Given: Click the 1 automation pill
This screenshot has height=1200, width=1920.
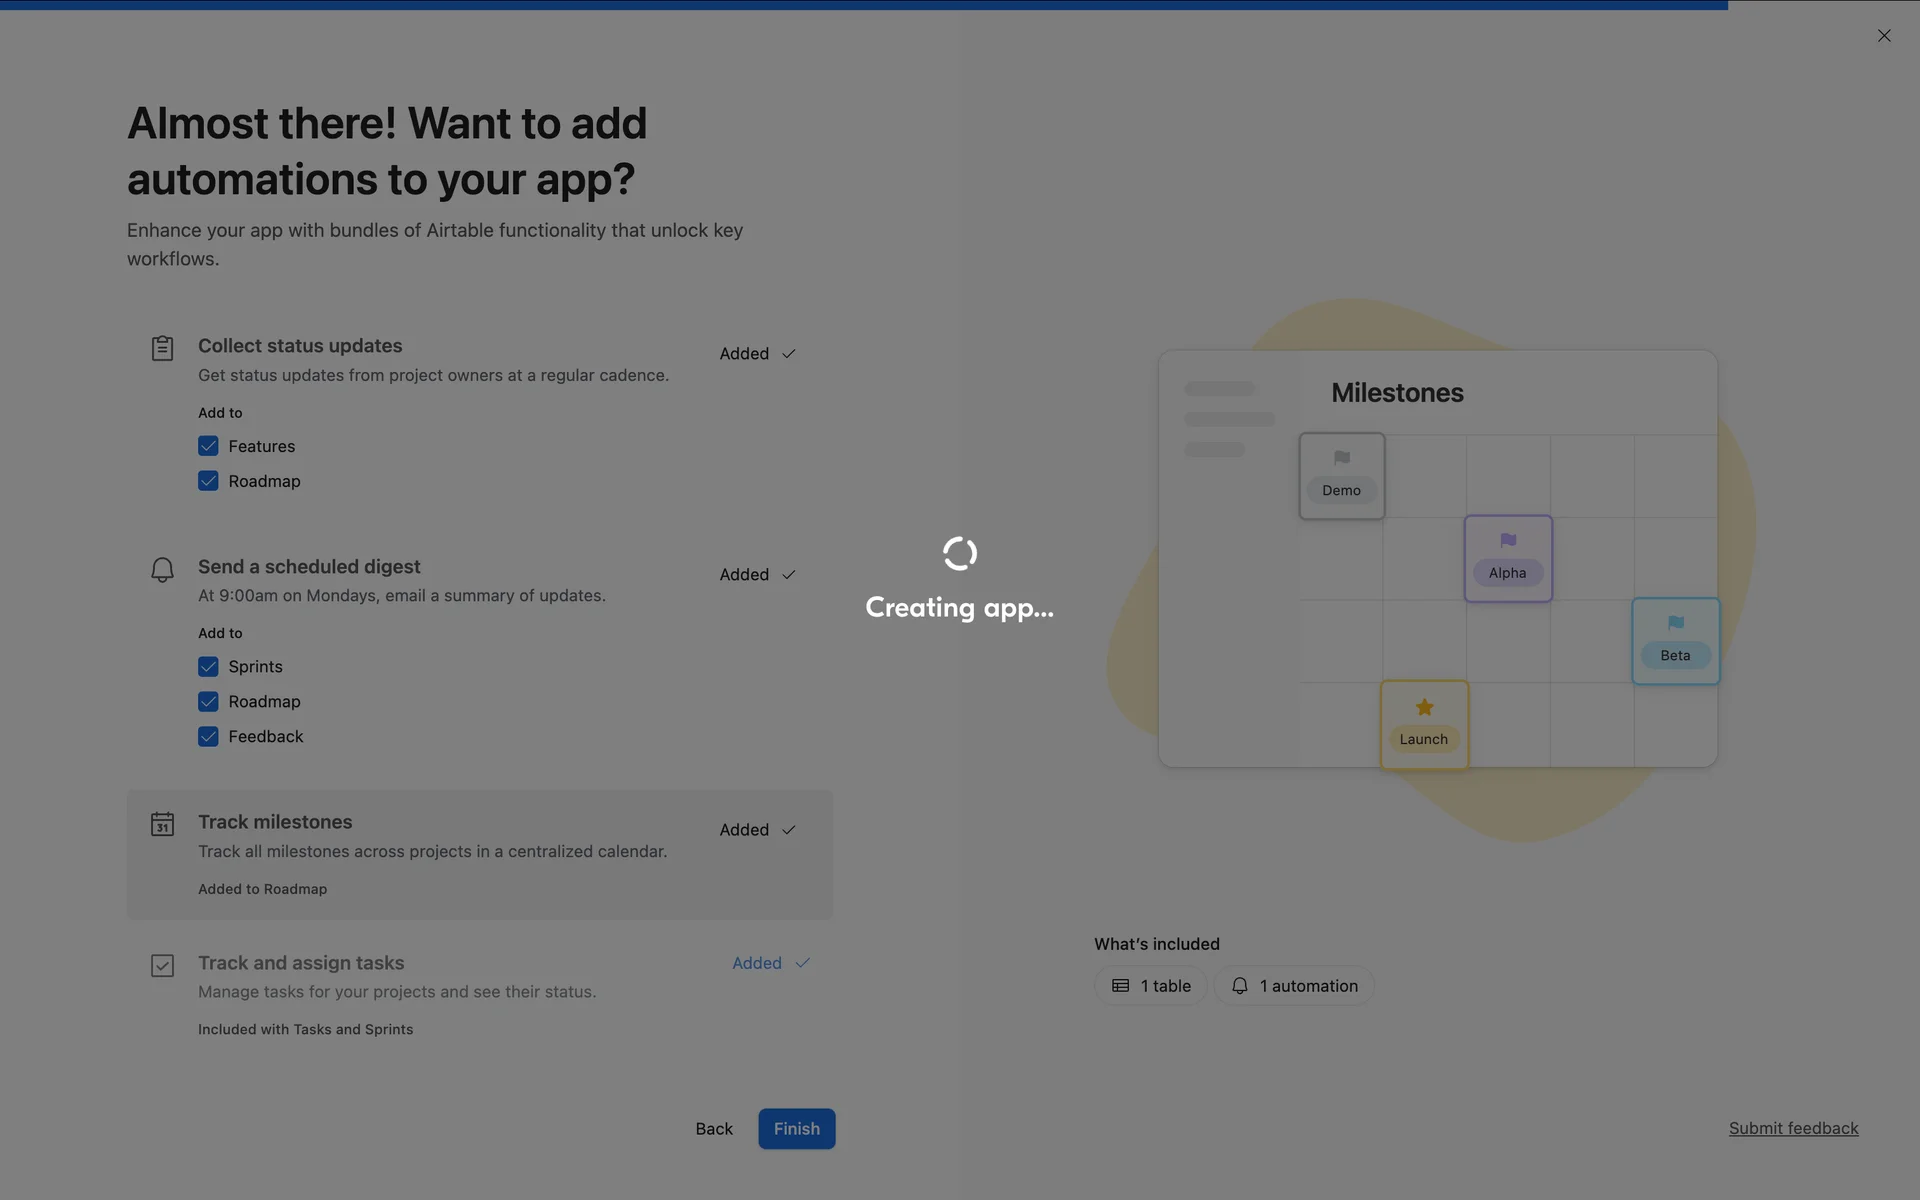Looking at the screenshot, I should pos(1294,986).
